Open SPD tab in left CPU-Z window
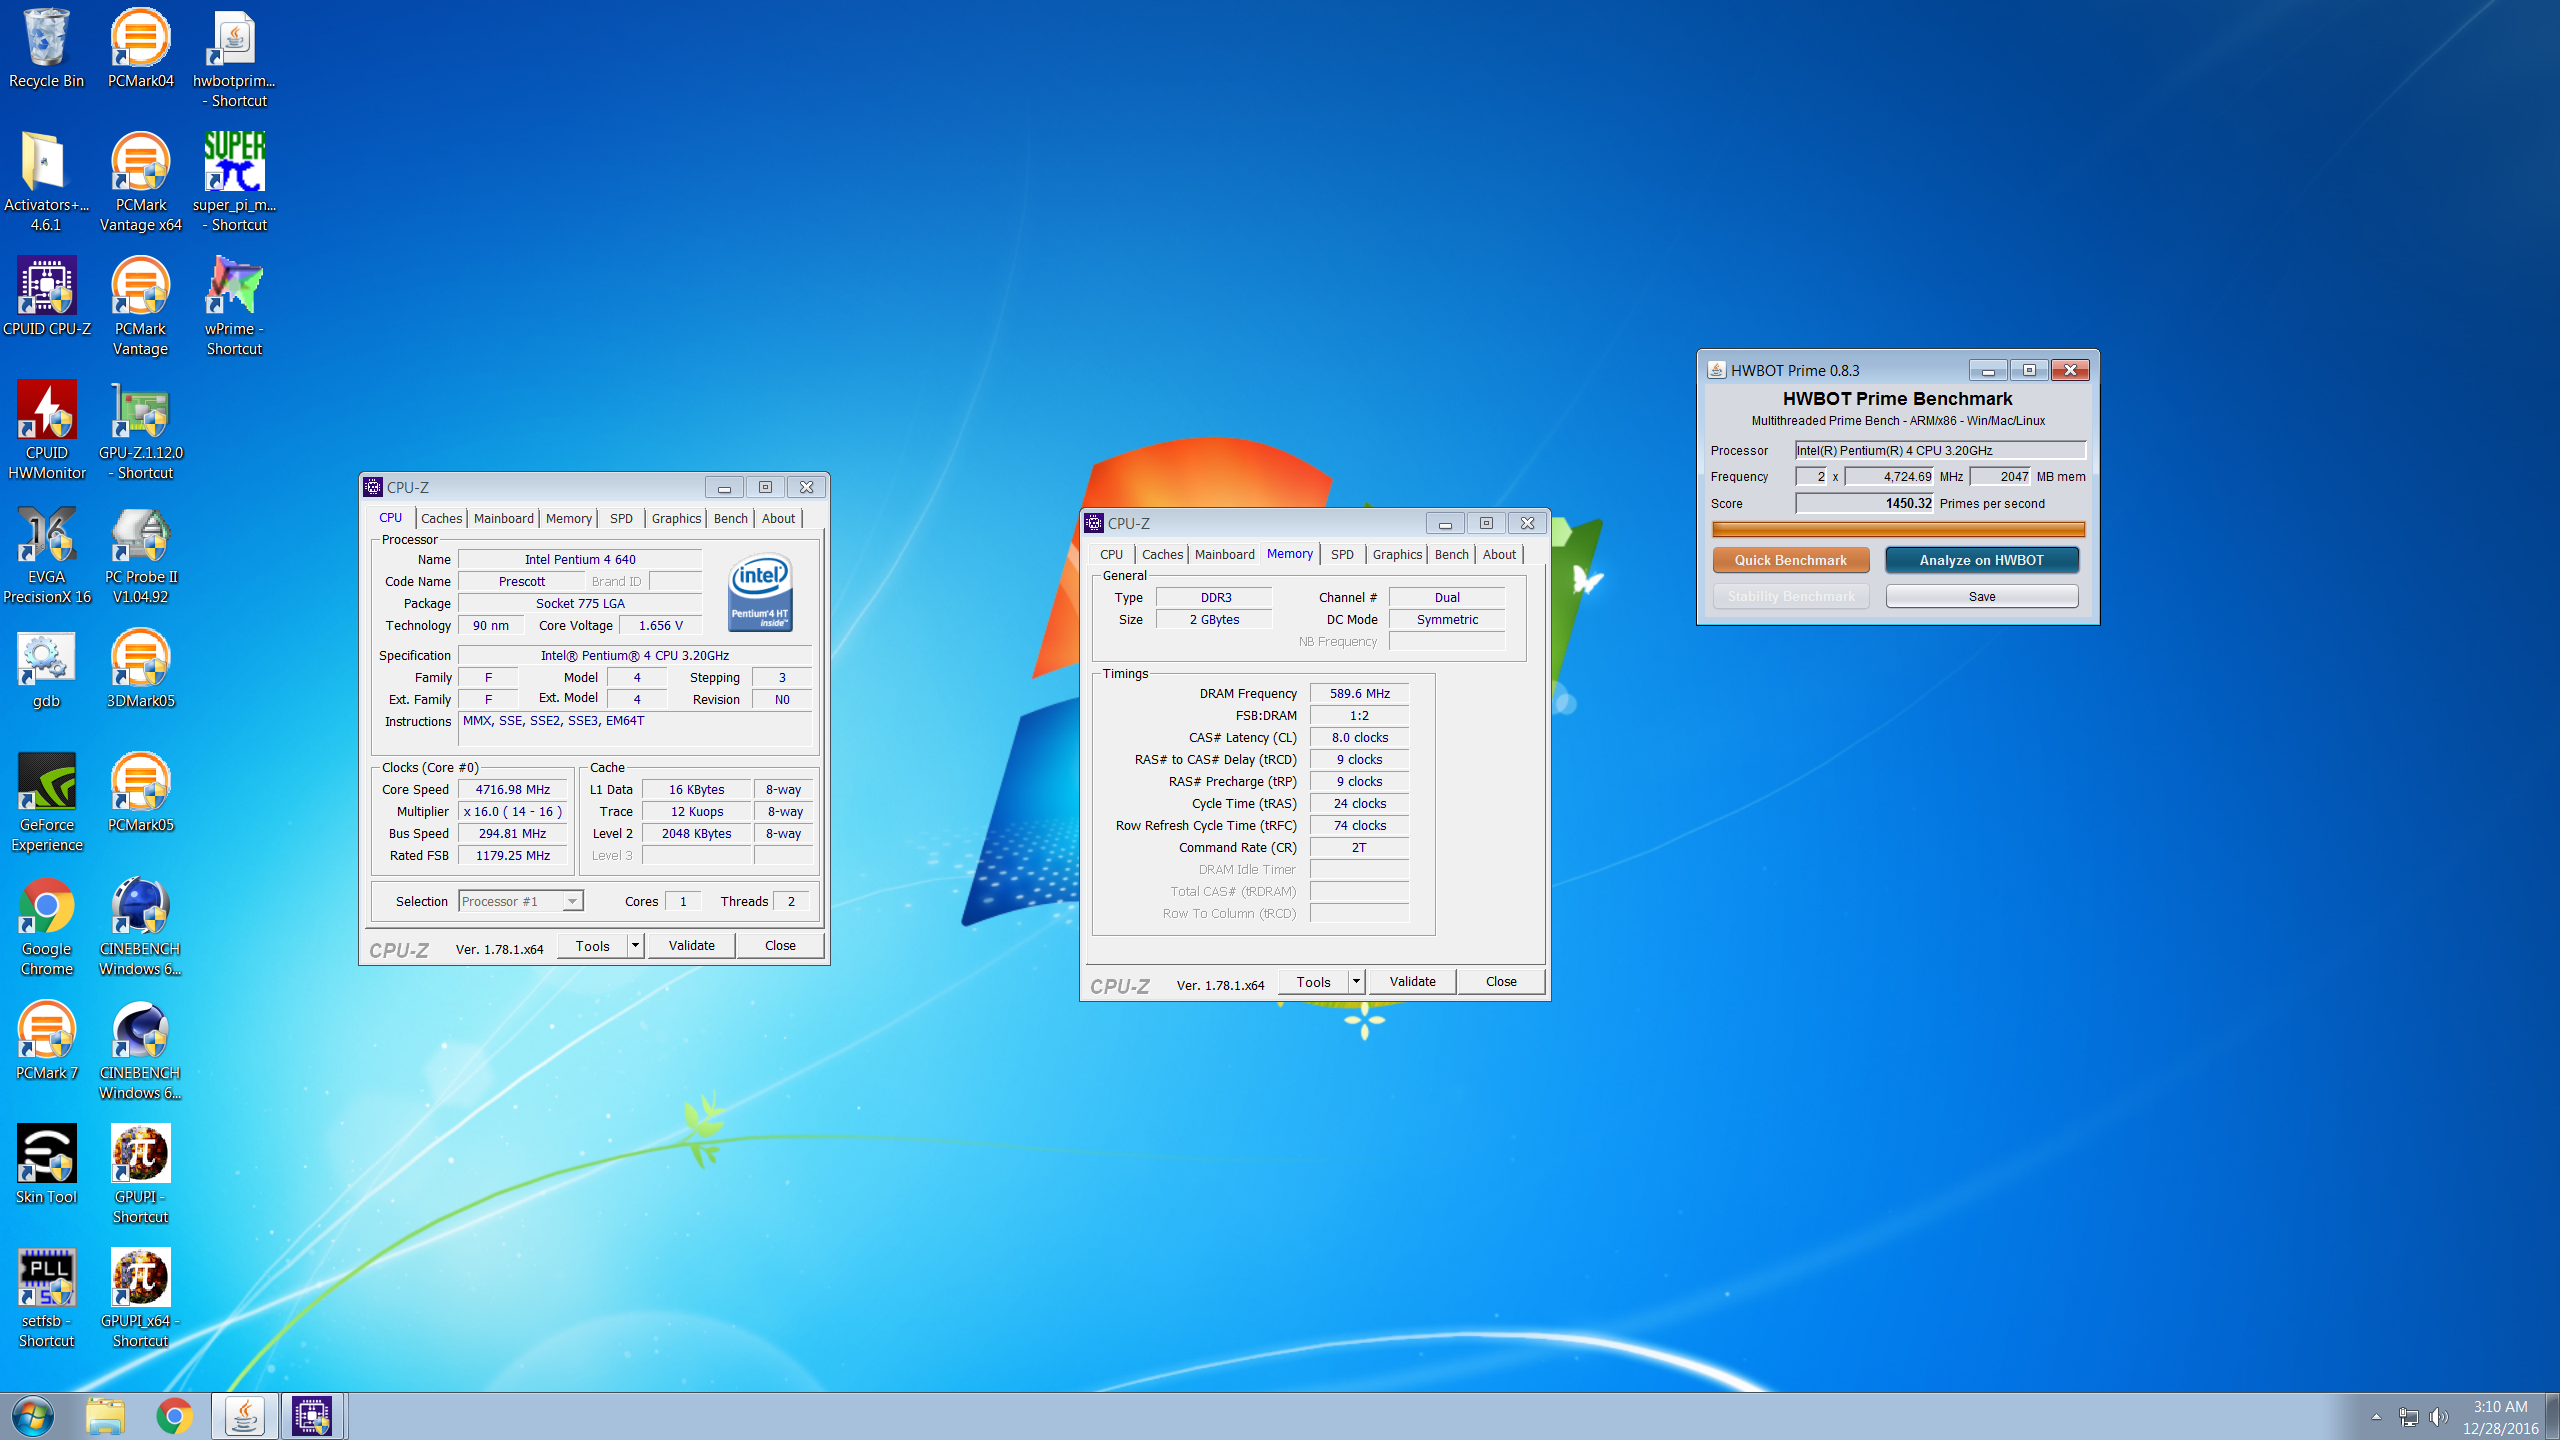Viewport: 2560px width, 1440px height. point(621,518)
